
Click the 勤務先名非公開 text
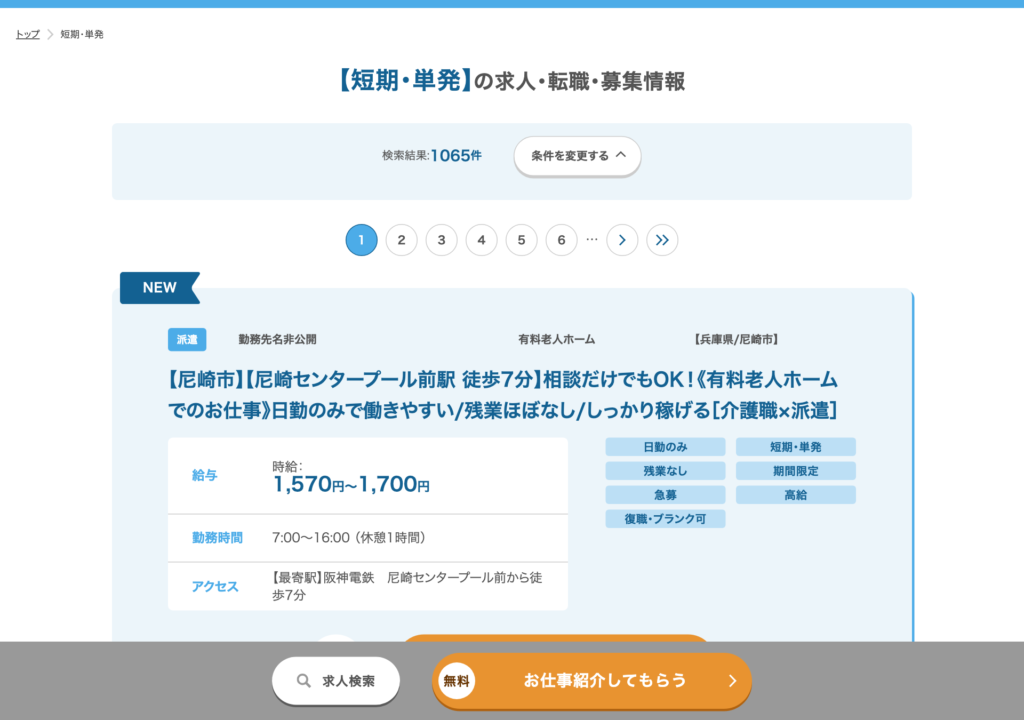278,340
